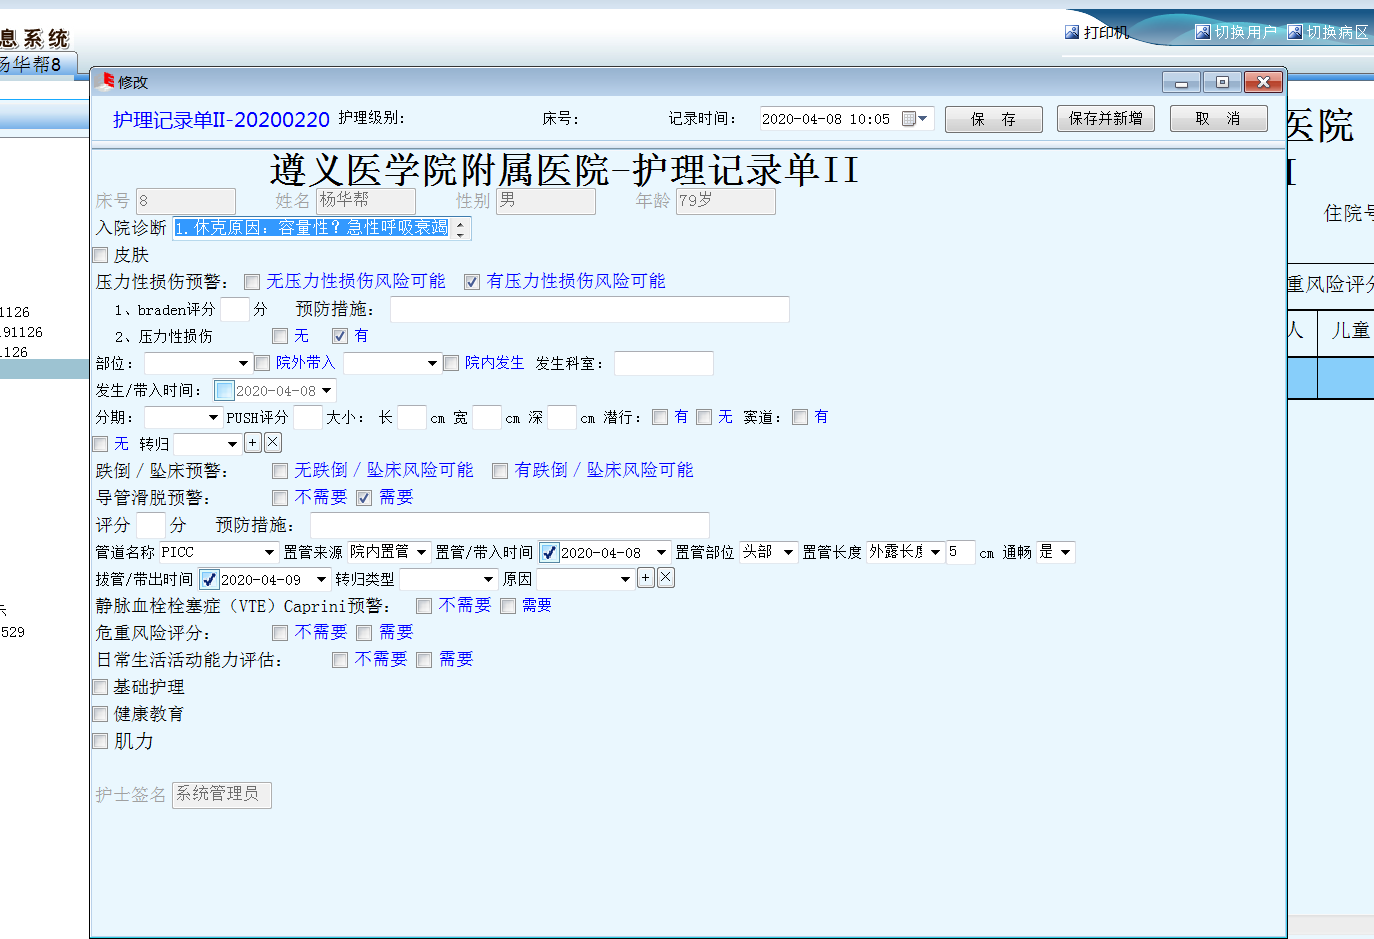
Task: Uncheck 有压力性损伤风险可能
Action: pos(472,282)
